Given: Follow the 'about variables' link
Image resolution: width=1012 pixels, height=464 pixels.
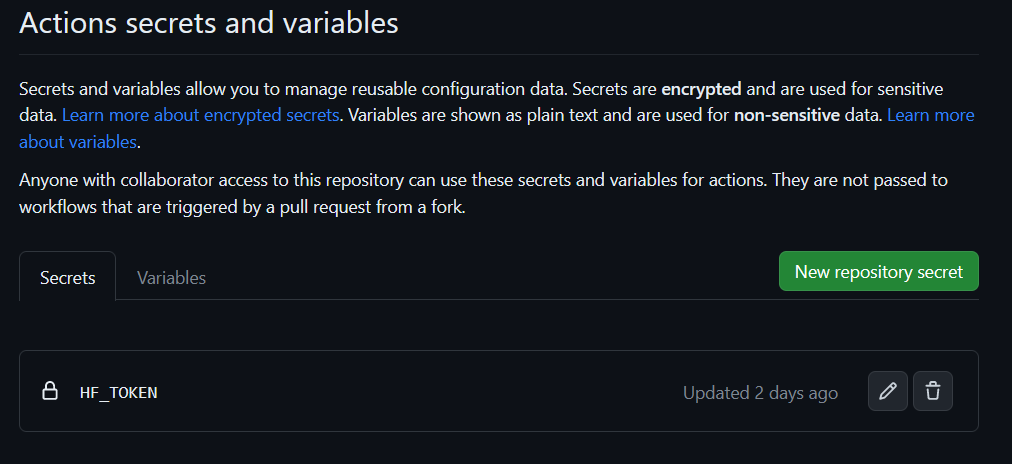Looking at the screenshot, I should (77, 141).
